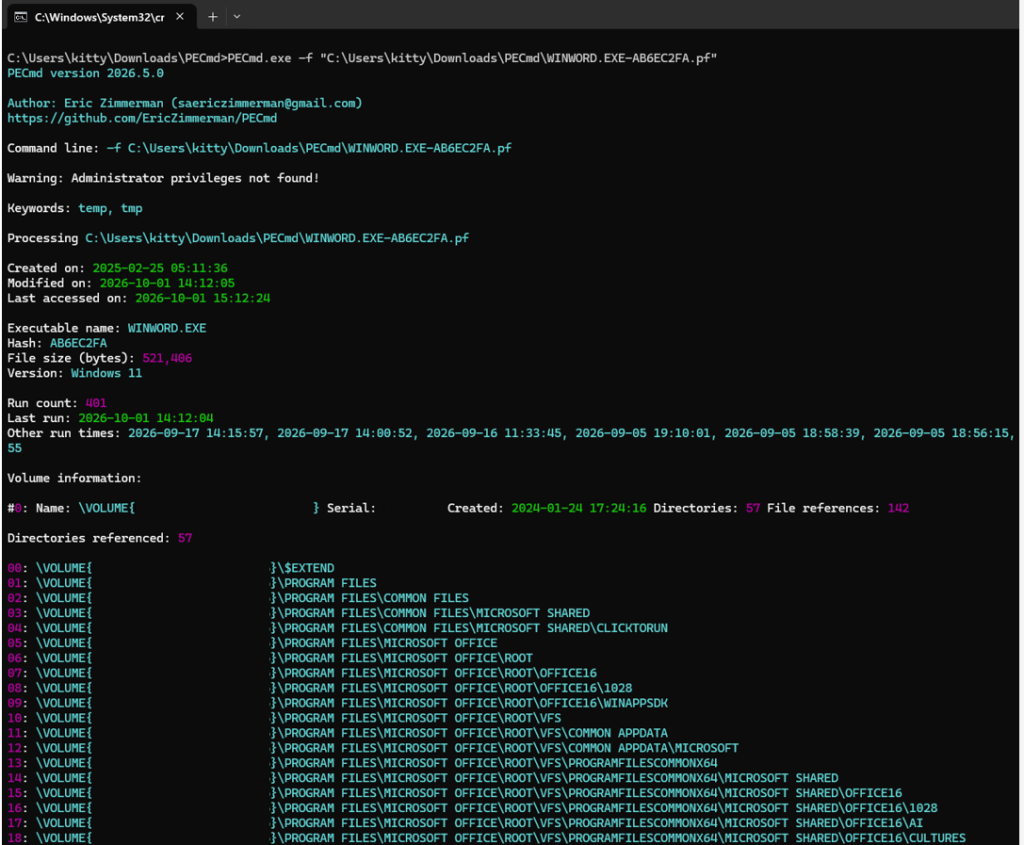Click the File references value 142
The image size is (1024, 845).
tap(898, 508)
